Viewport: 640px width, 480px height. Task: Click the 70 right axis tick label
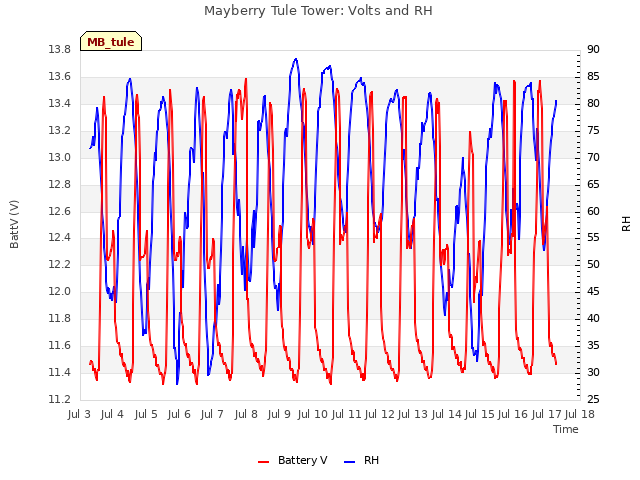pos(593,158)
